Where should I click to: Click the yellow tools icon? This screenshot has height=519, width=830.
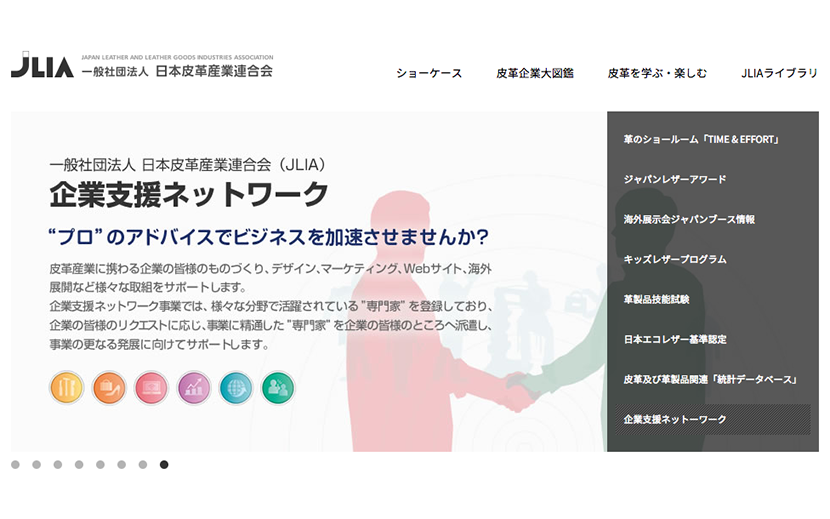pyautogui.click(x=67, y=388)
